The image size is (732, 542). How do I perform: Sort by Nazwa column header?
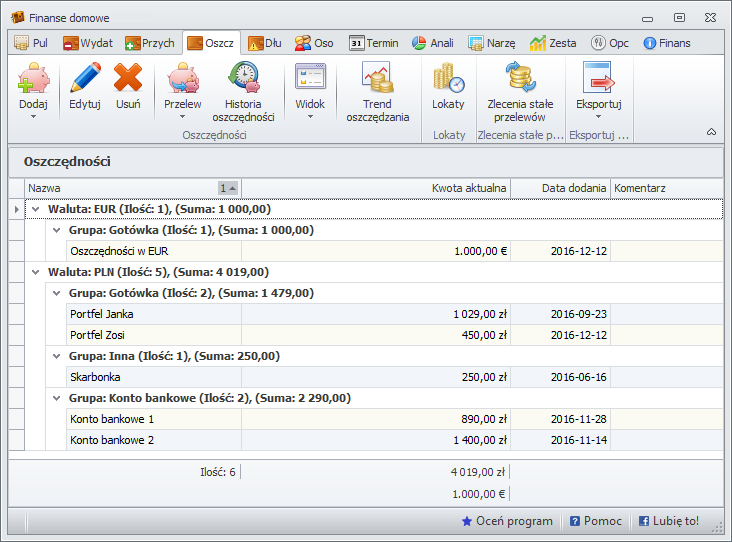(x=120, y=188)
